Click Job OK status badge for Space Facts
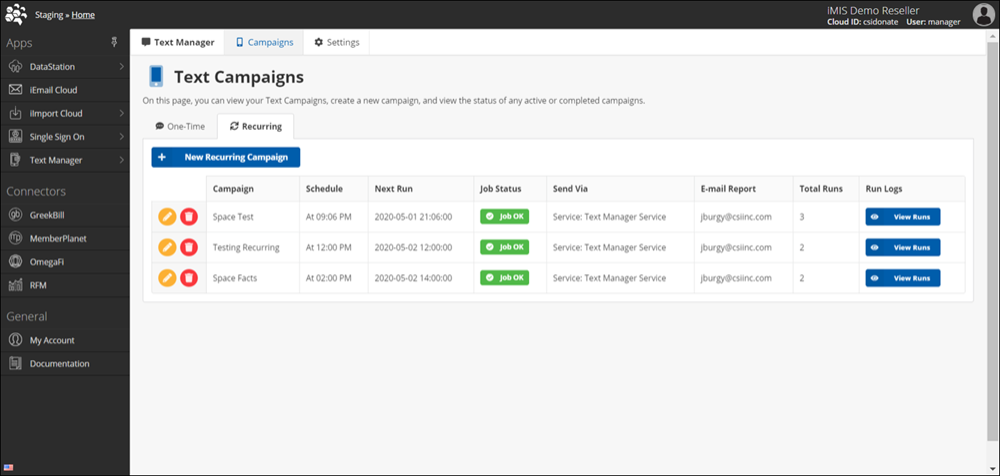Image resolution: width=1000 pixels, height=476 pixels. click(504, 278)
